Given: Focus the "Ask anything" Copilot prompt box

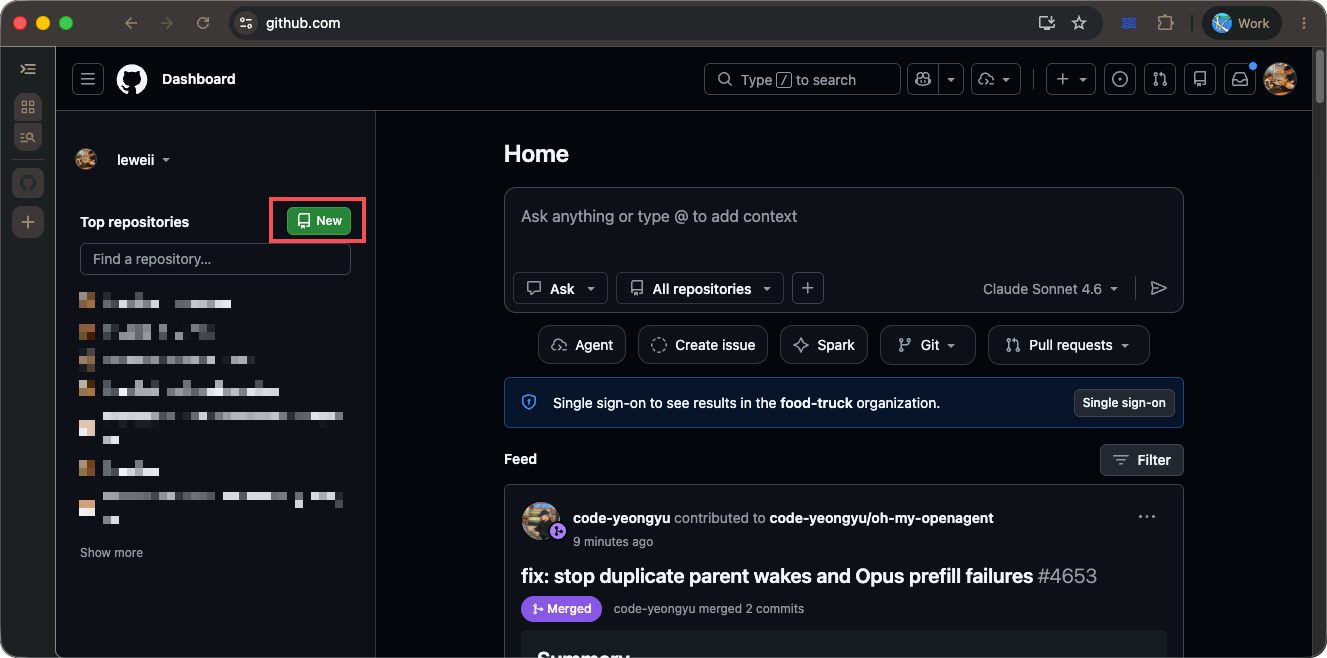Looking at the screenshot, I should pyautogui.click(x=843, y=217).
